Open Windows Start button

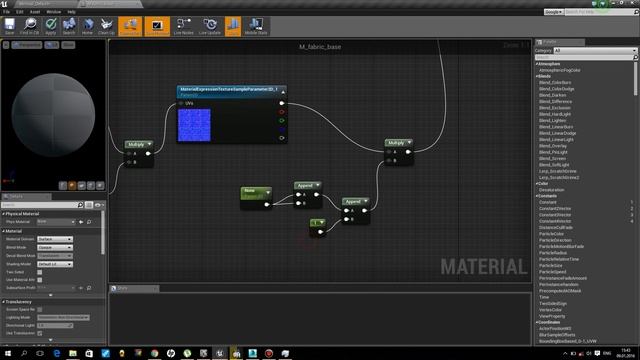[7, 353]
